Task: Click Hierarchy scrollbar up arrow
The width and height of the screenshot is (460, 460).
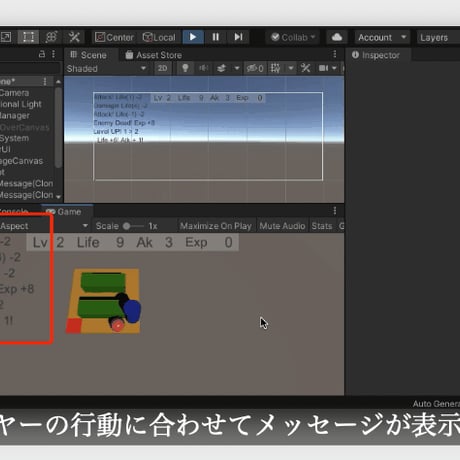Action: pyautogui.click(x=58, y=81)
